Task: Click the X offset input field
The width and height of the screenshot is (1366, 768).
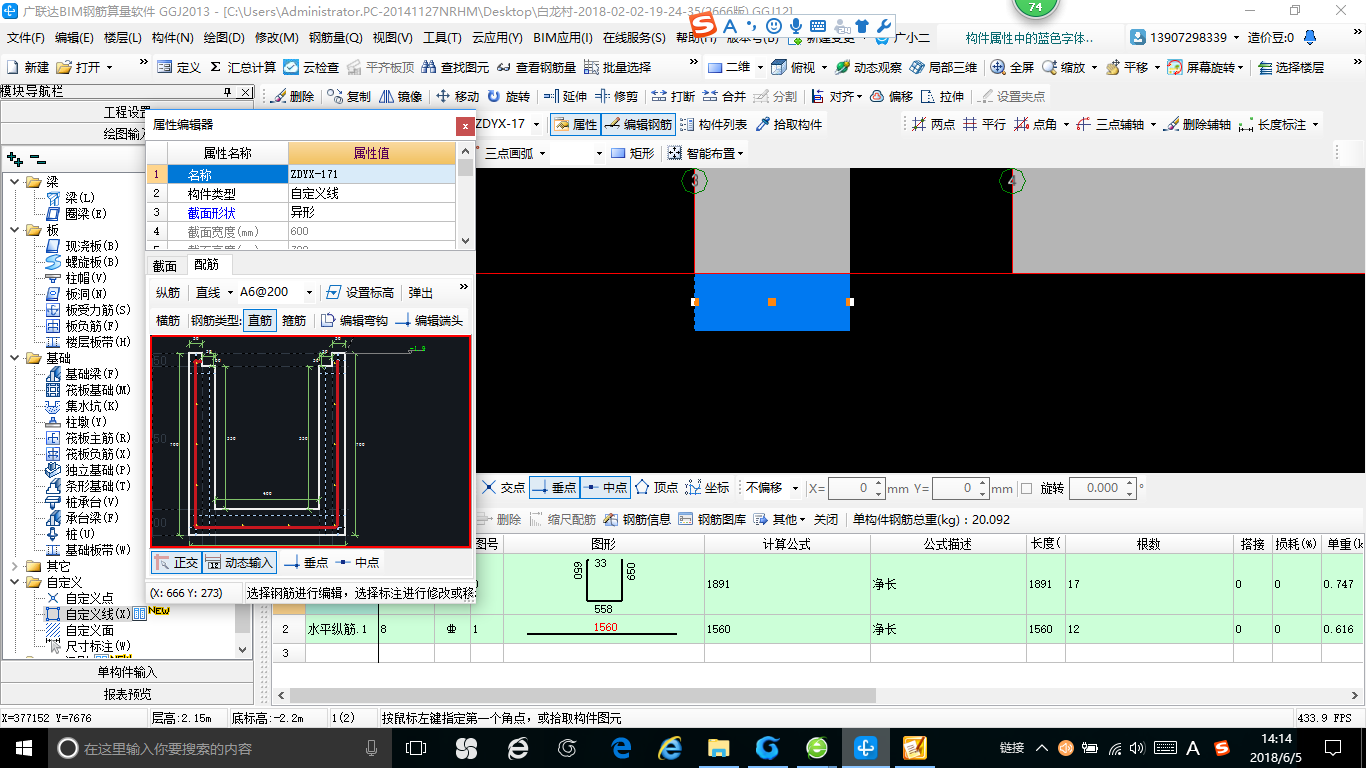Action: click(858, 488)
